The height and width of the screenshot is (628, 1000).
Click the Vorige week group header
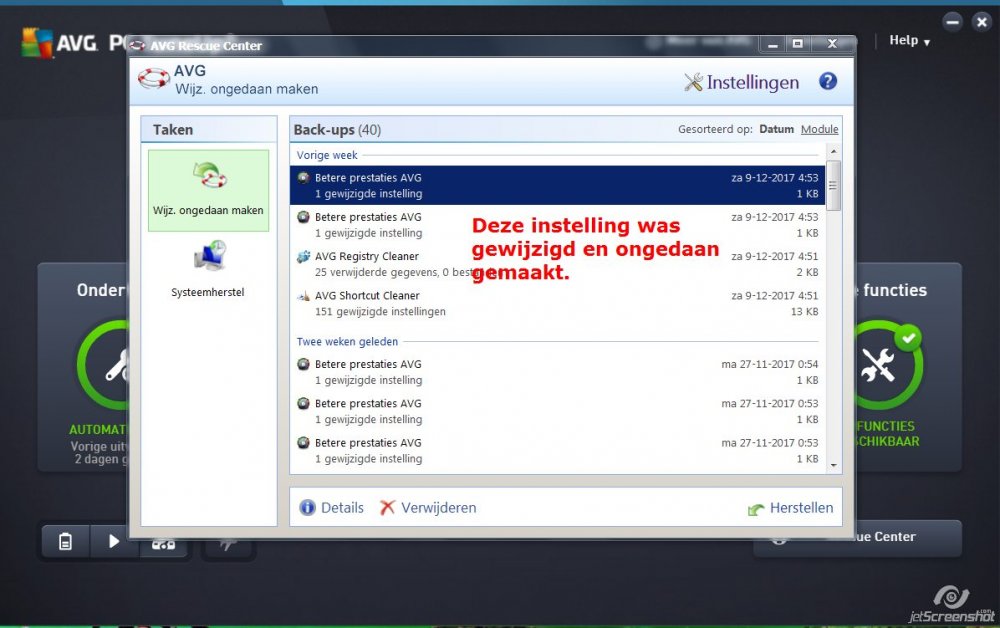(x=327, y=155)
